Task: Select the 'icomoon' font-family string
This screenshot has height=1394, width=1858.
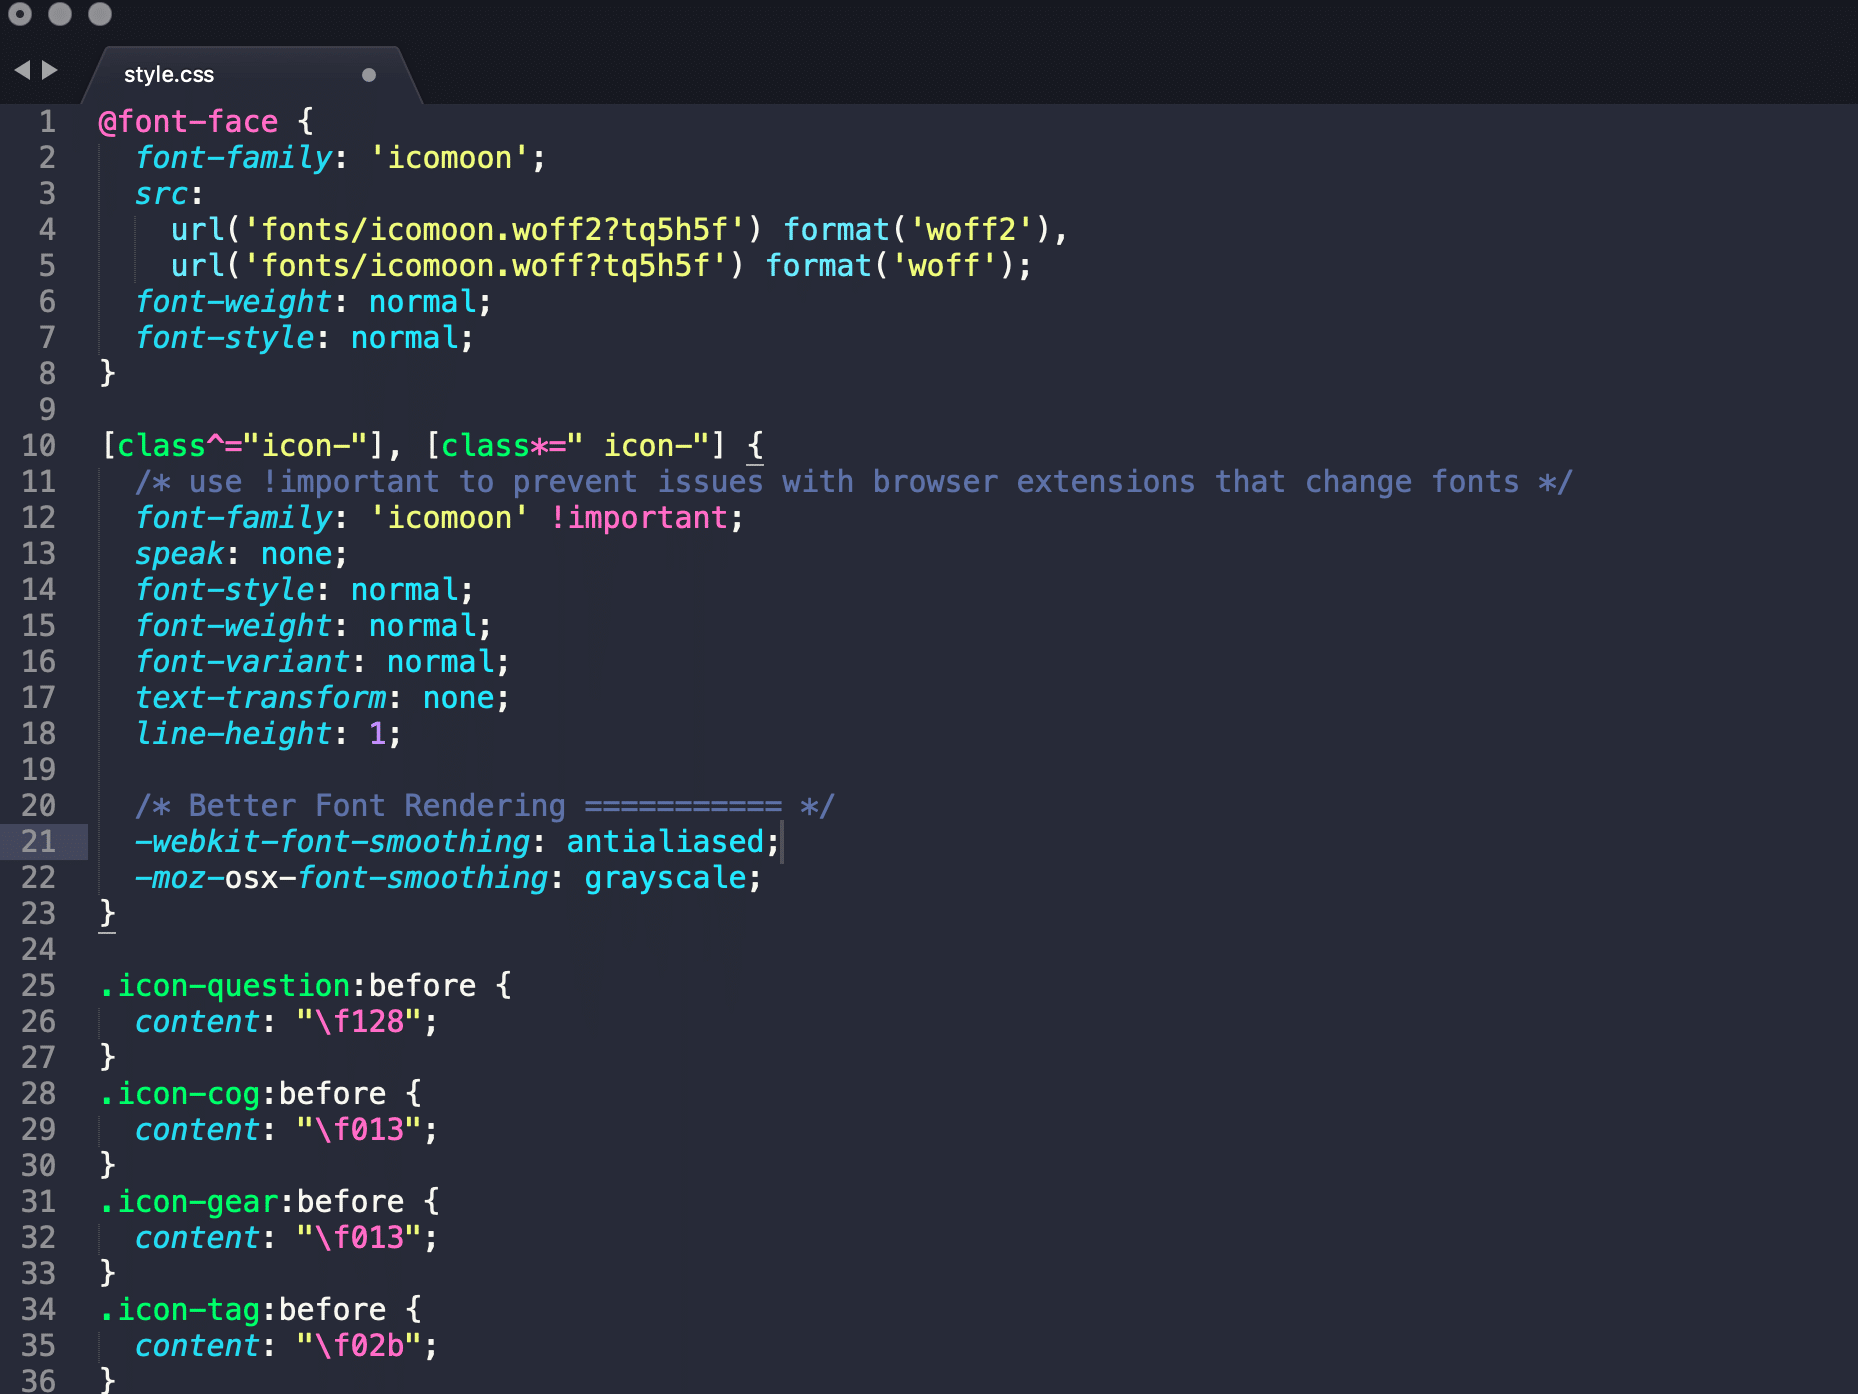Action: point(449,157)
